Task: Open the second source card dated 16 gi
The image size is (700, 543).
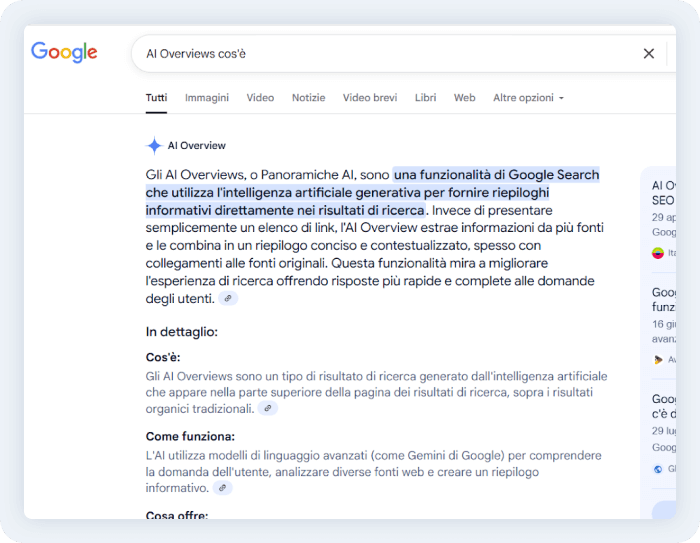Action: click(x=662, y=315)
